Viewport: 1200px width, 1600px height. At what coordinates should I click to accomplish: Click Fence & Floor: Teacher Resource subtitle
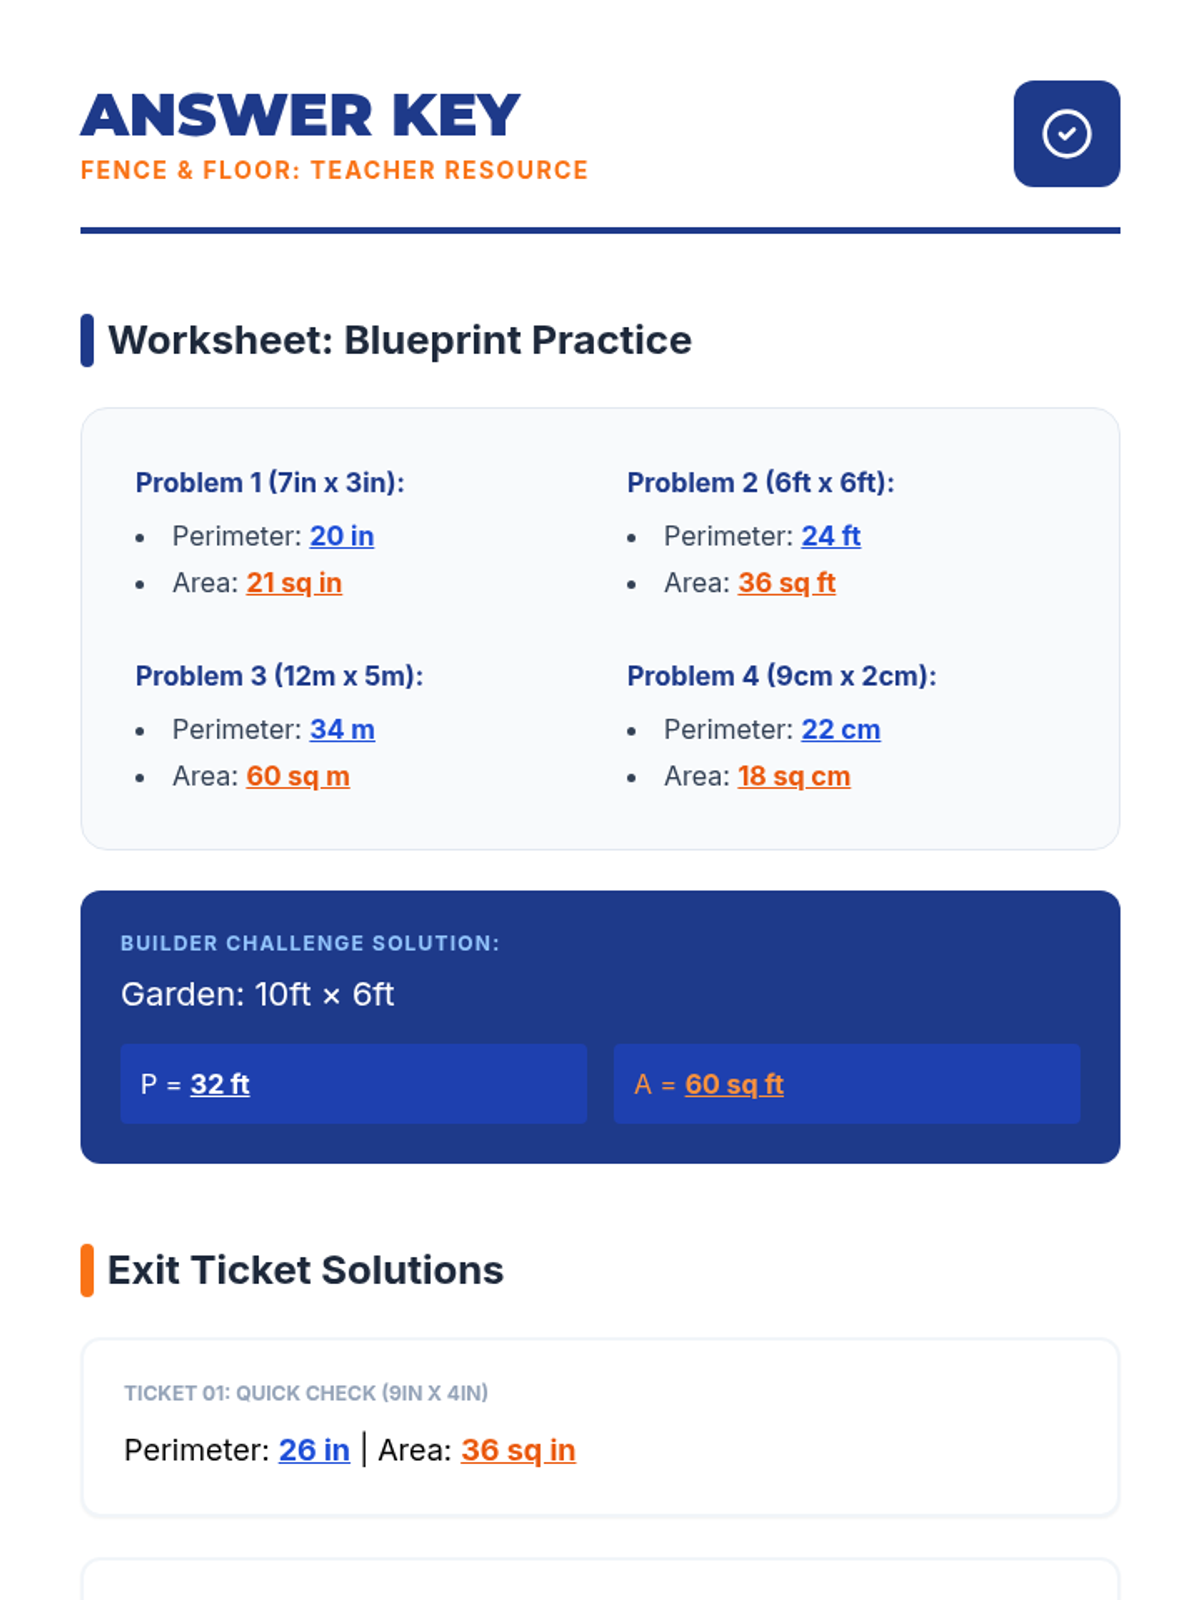[x=334, y=170]
